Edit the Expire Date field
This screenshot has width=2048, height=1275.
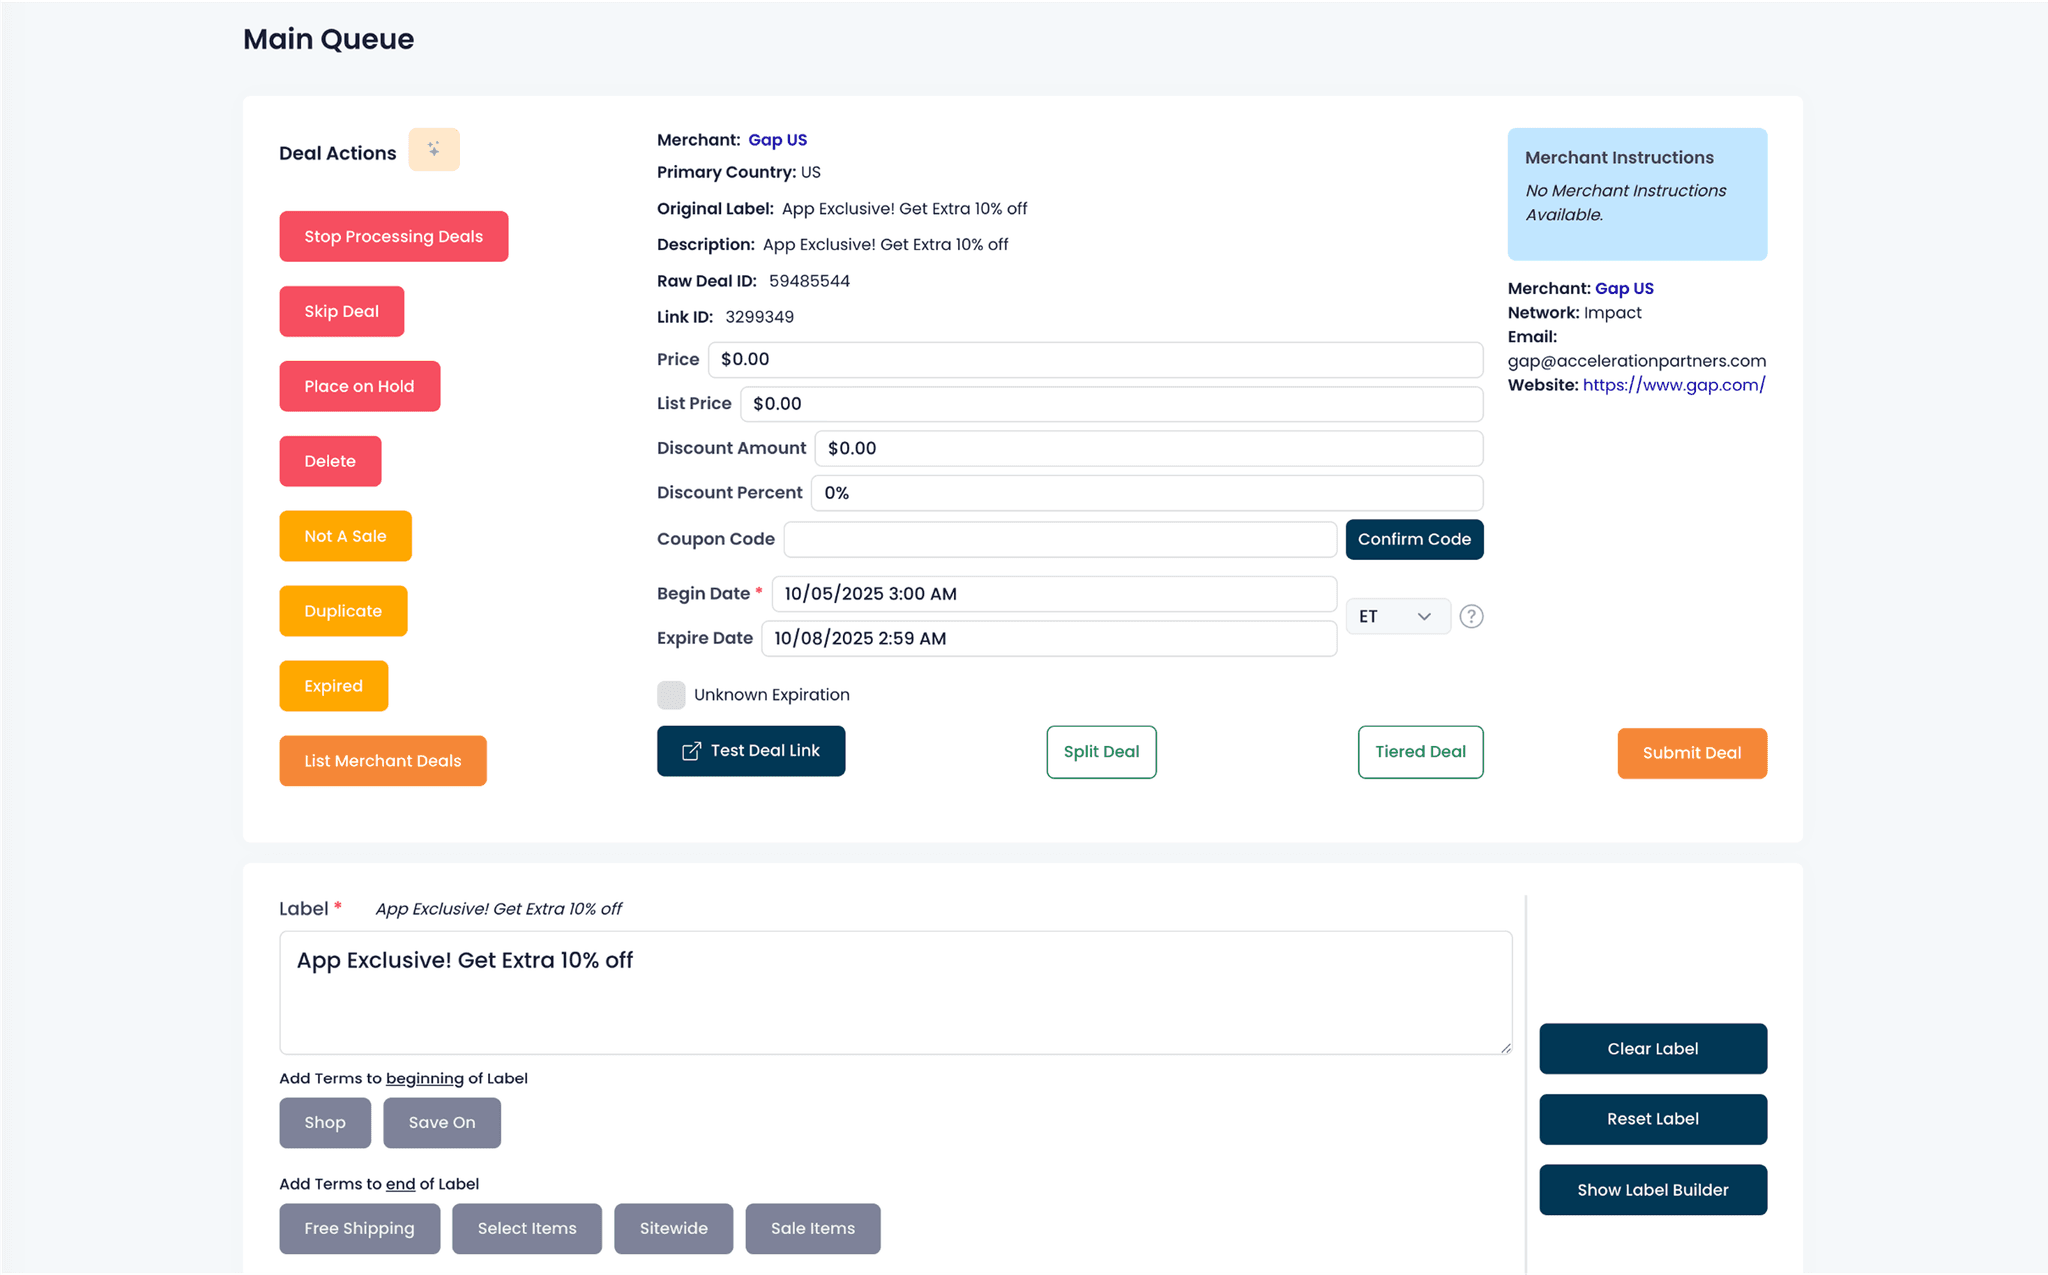(x=1049, y=639)
